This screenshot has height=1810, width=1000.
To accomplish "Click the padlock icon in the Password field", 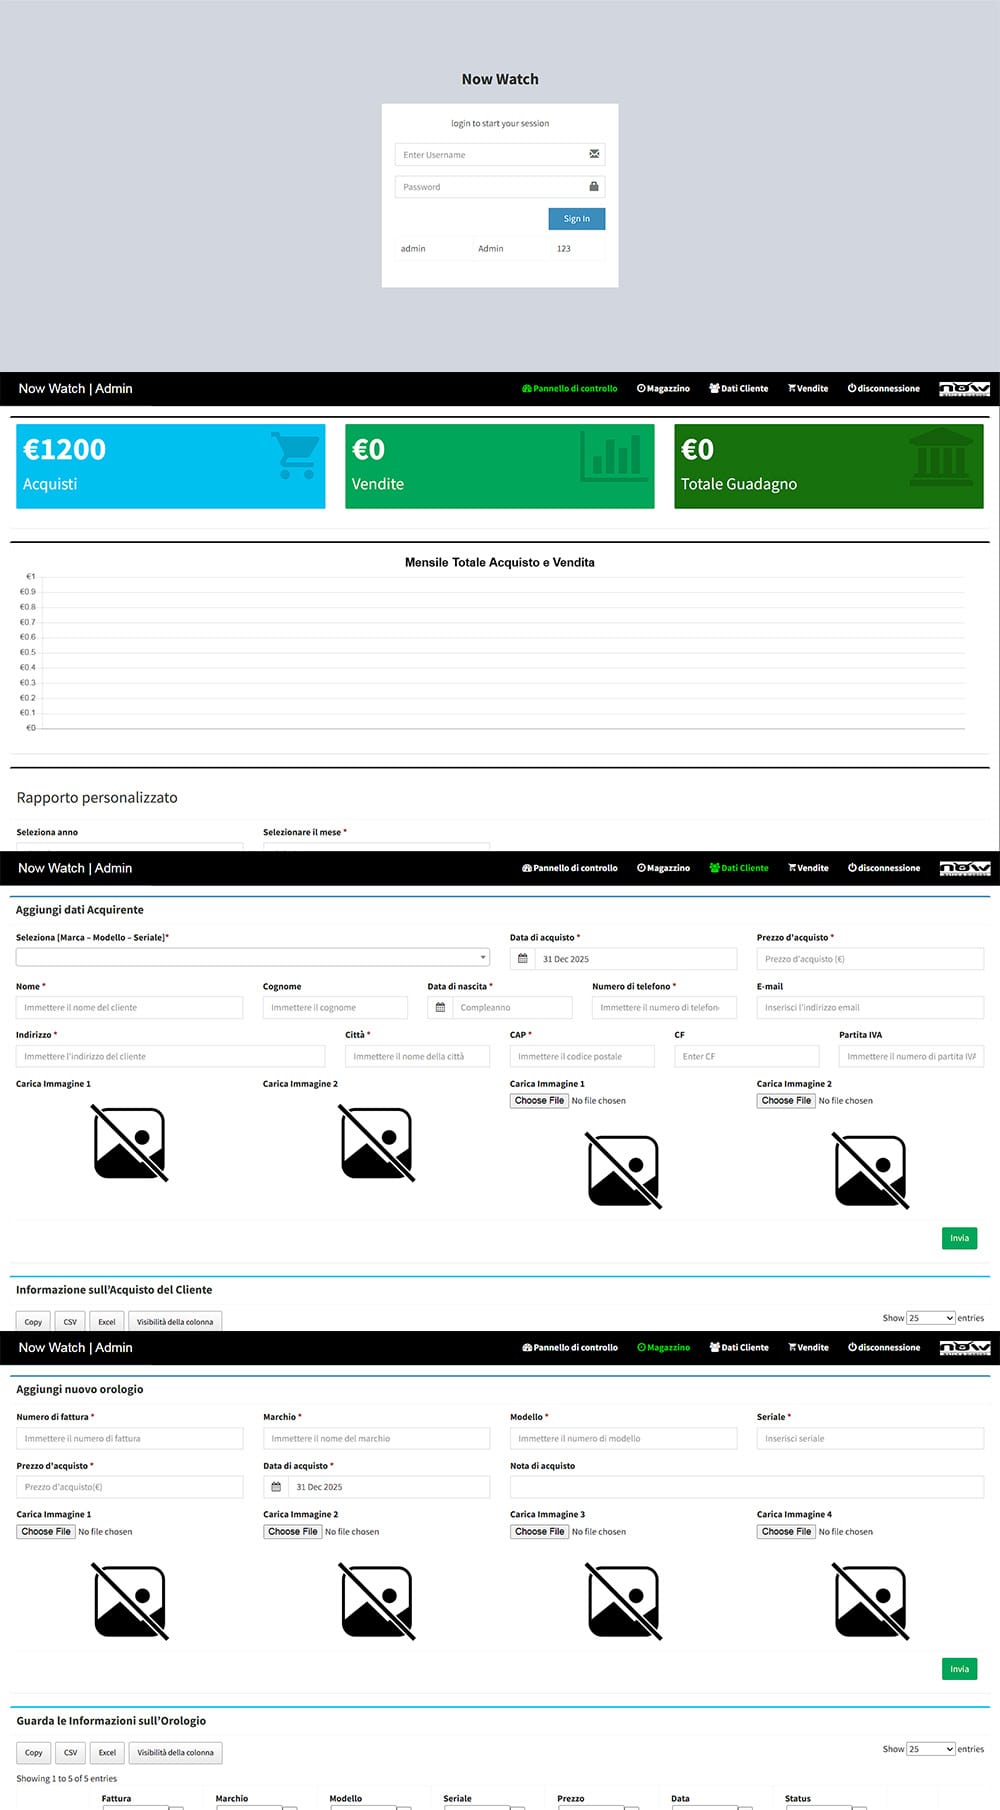I will click(x=594, y=186).
